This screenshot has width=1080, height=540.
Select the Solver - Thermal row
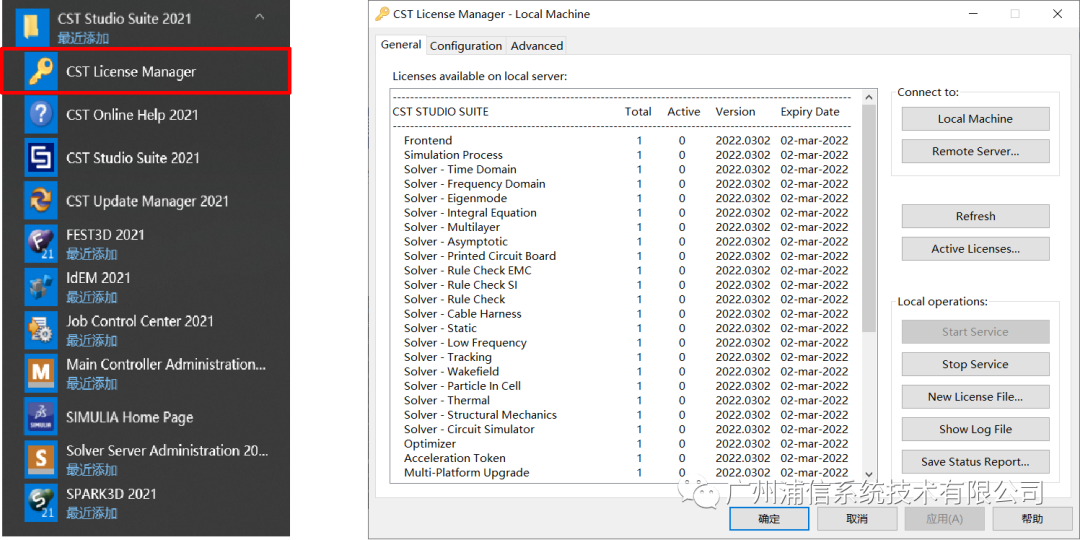[x=625, y=400]
